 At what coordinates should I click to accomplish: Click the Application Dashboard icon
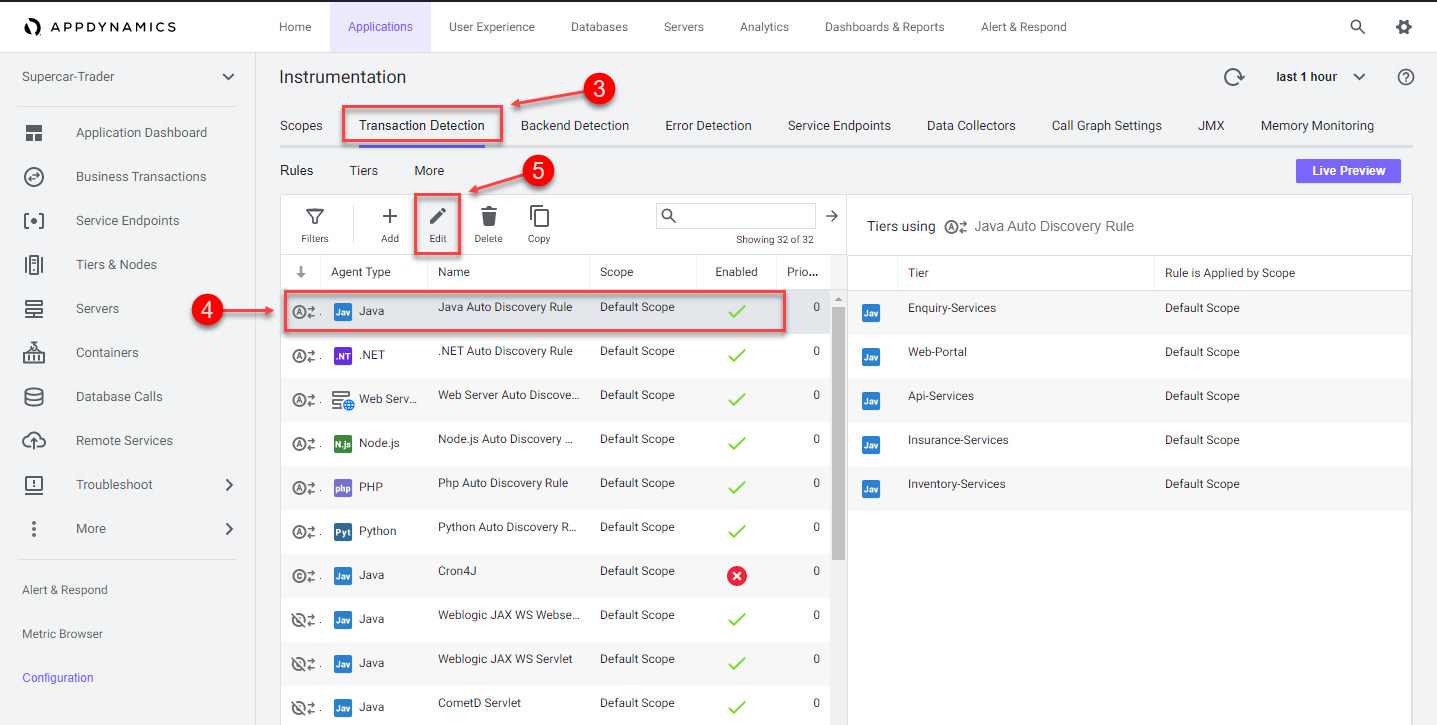[x=34, y=133]
